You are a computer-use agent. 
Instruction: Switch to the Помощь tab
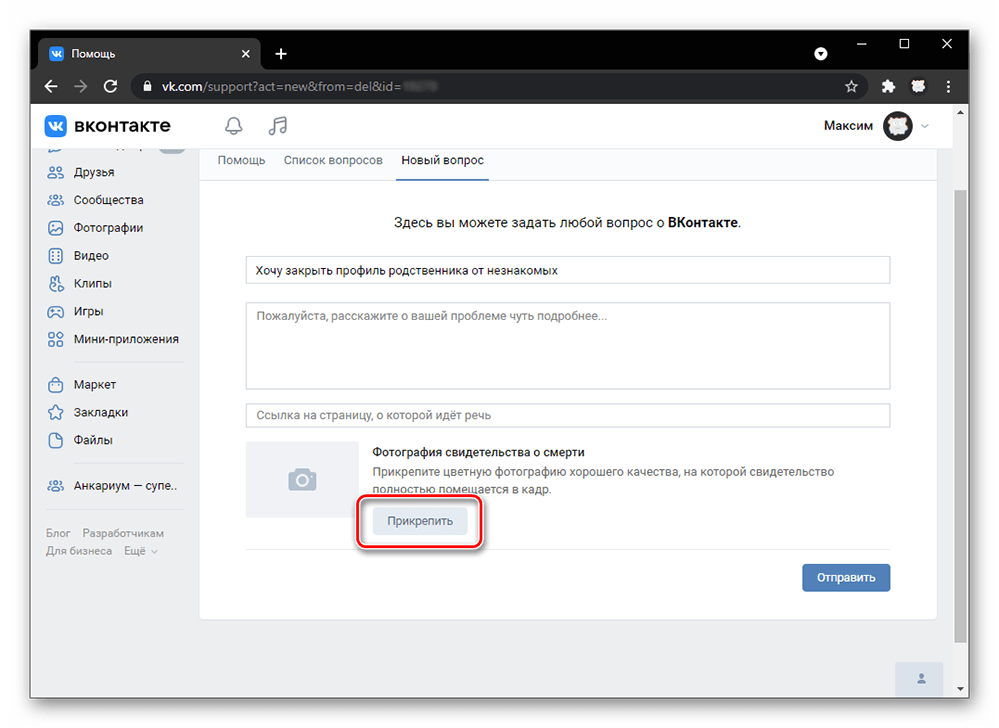(241, 161)
